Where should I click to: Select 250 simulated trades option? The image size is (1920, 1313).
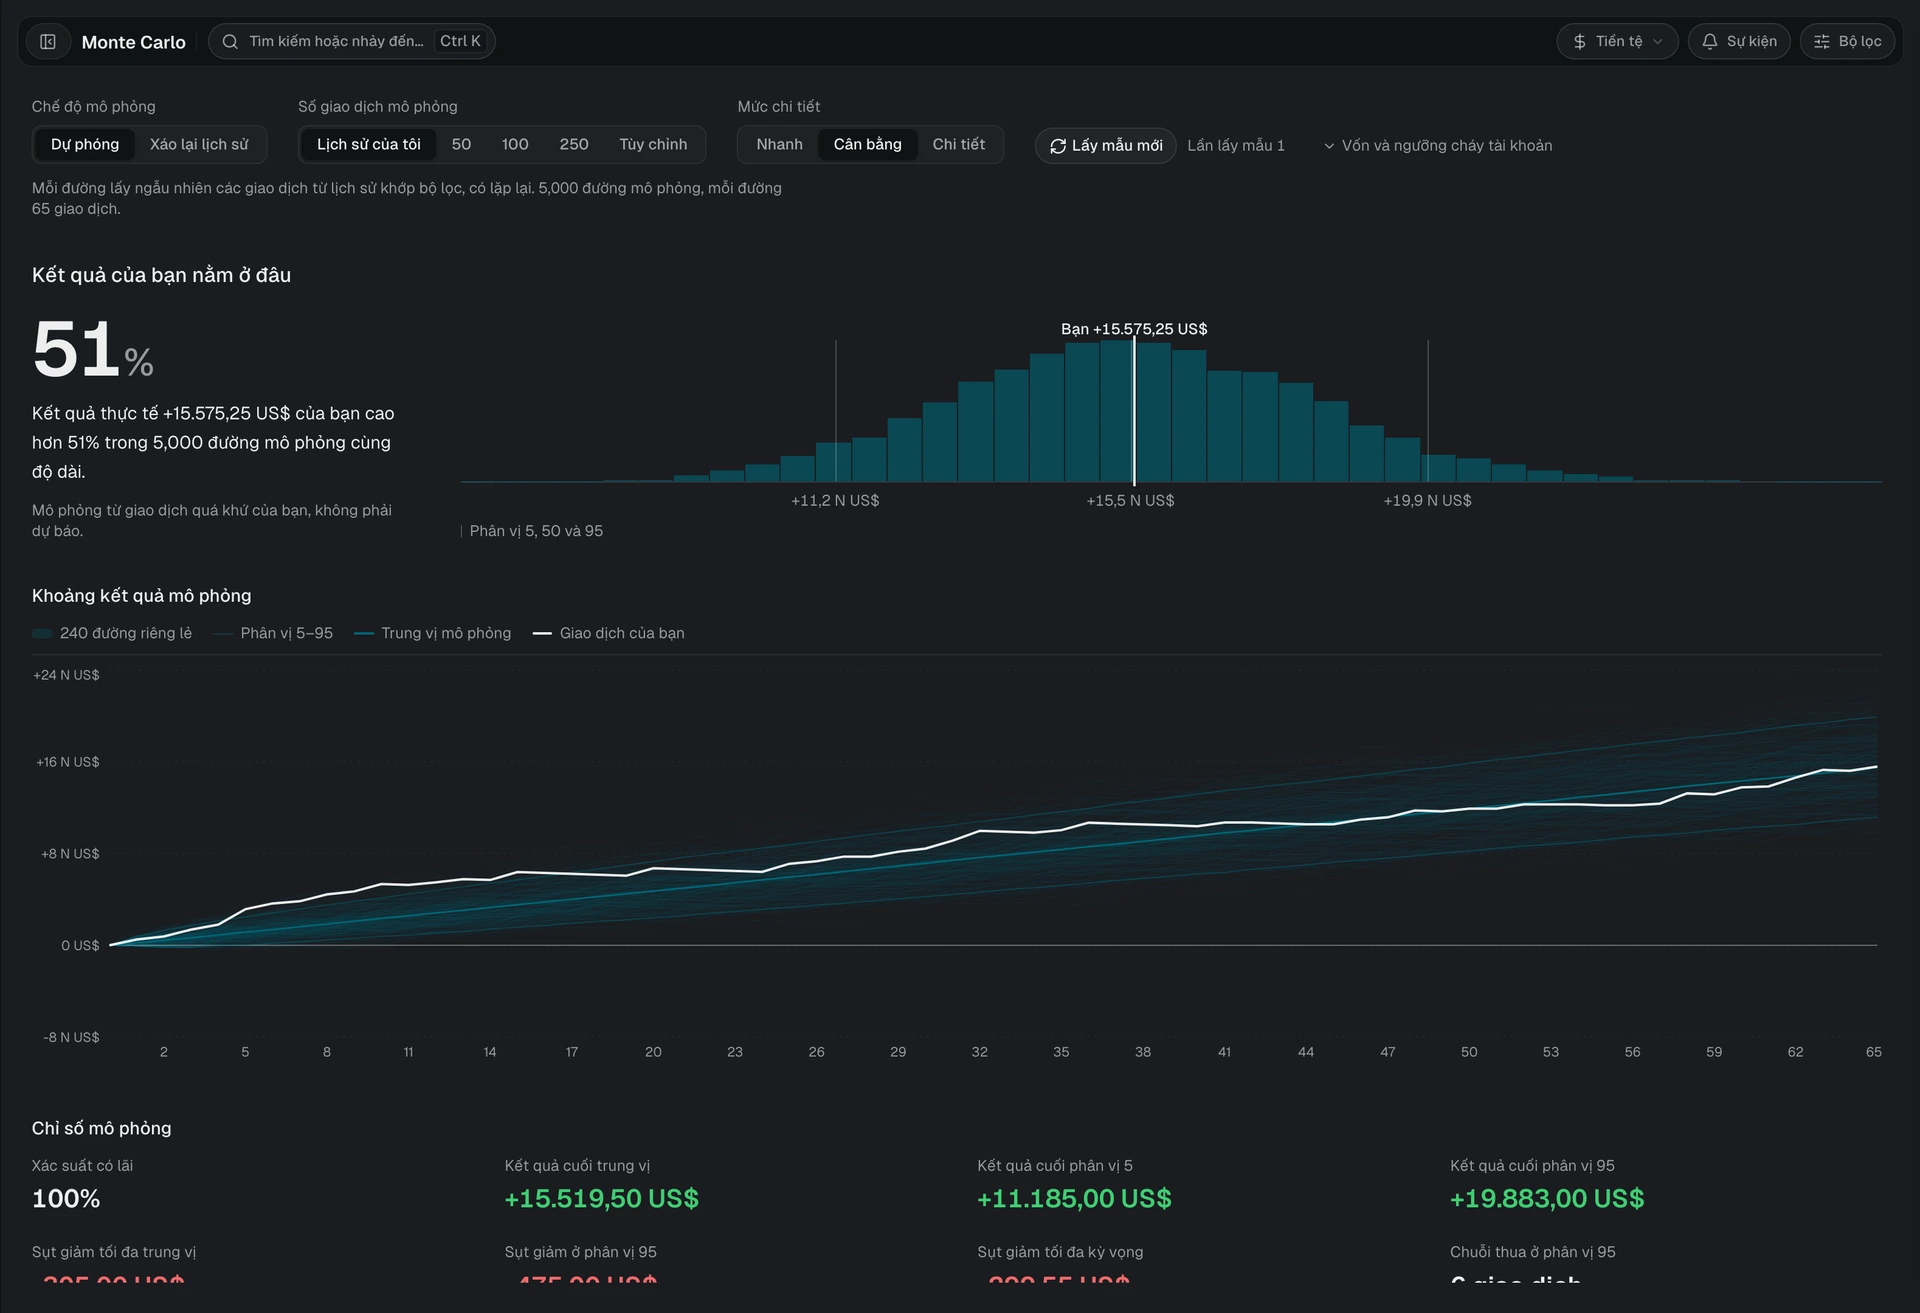[x=574, y=145]
